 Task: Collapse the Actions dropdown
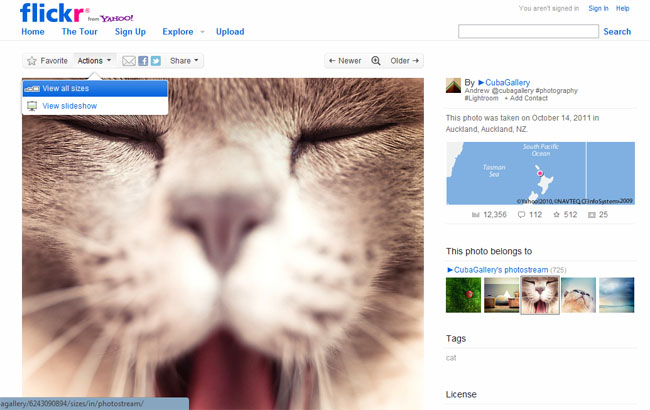pyautogui.click(x=95, y=61)
